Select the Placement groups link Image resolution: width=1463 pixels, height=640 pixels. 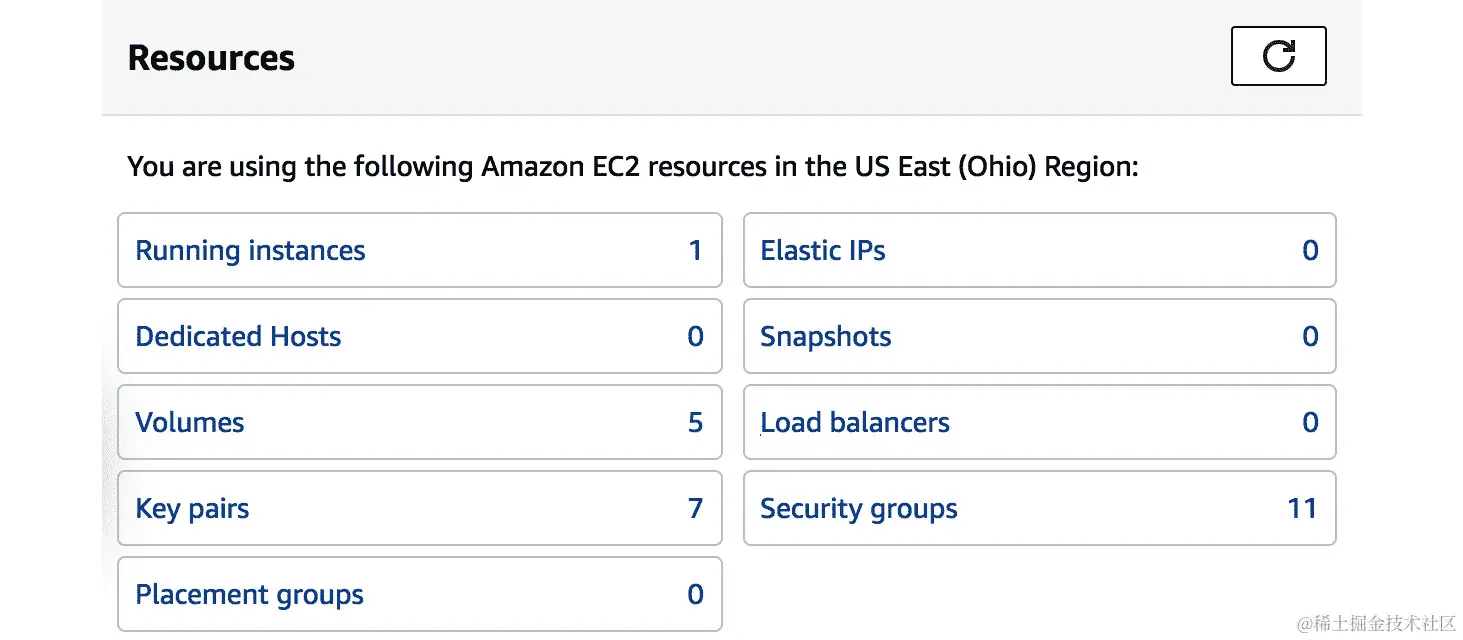tap(249, 595)
